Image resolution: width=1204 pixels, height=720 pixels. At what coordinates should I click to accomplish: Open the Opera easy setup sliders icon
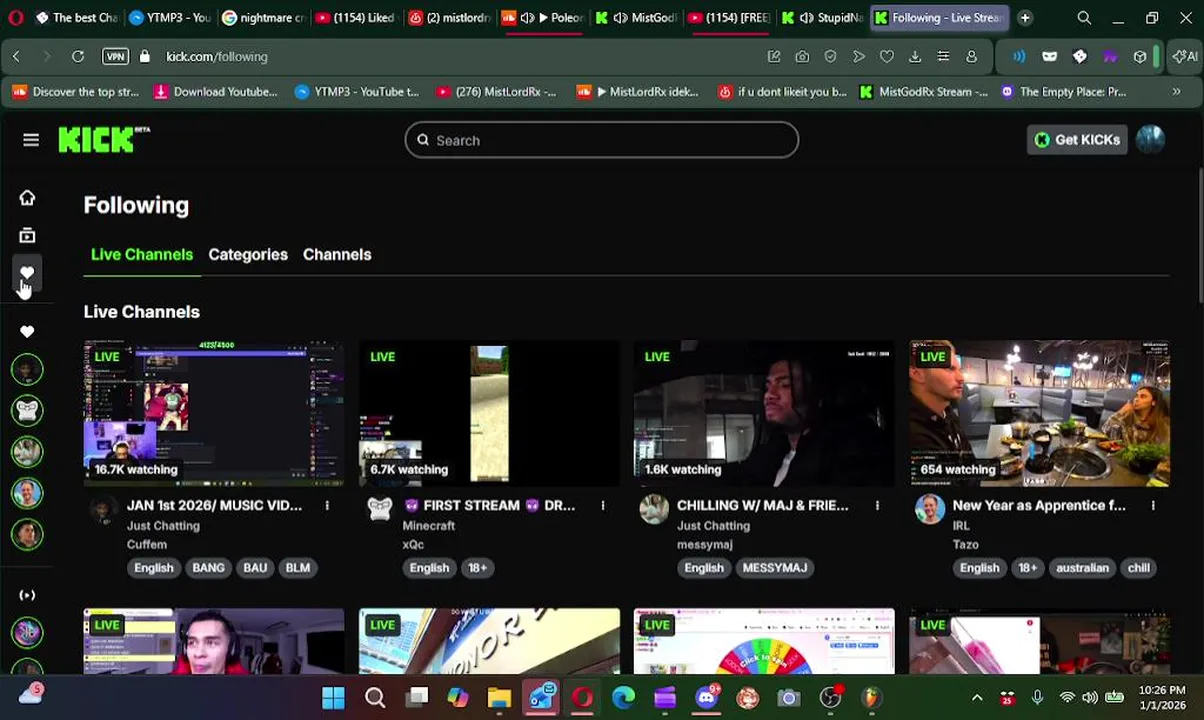click(x=943, y=57)
